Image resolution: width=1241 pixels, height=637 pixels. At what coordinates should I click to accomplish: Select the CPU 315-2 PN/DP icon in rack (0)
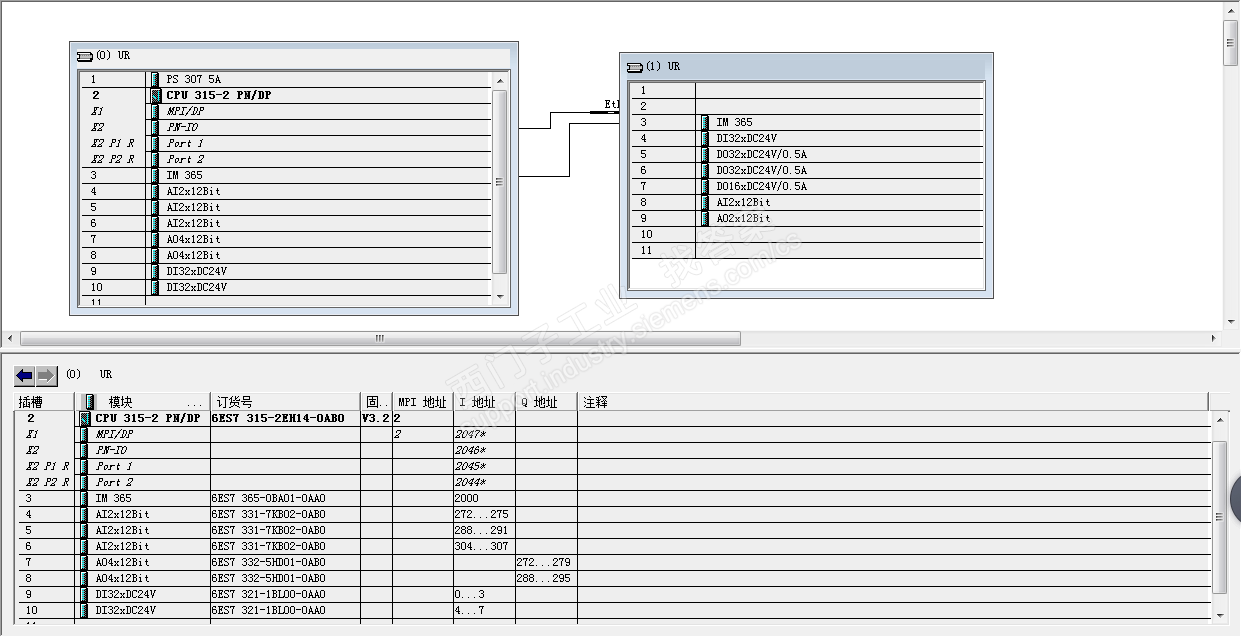pyautogui.click(x=156, y=95)
